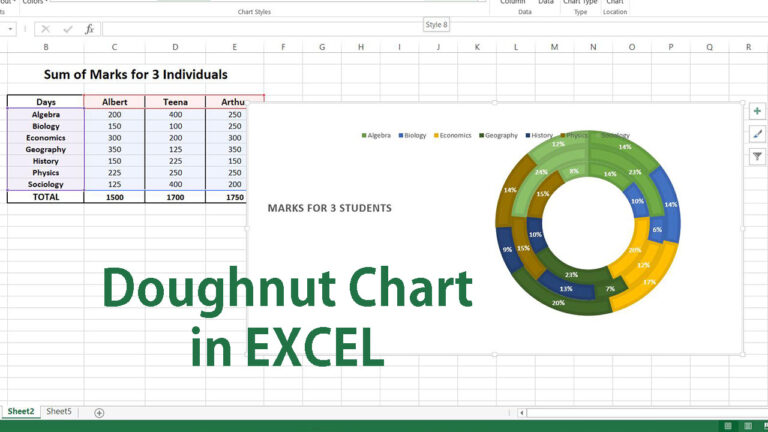Select column E header

click(x=234, y=47)
